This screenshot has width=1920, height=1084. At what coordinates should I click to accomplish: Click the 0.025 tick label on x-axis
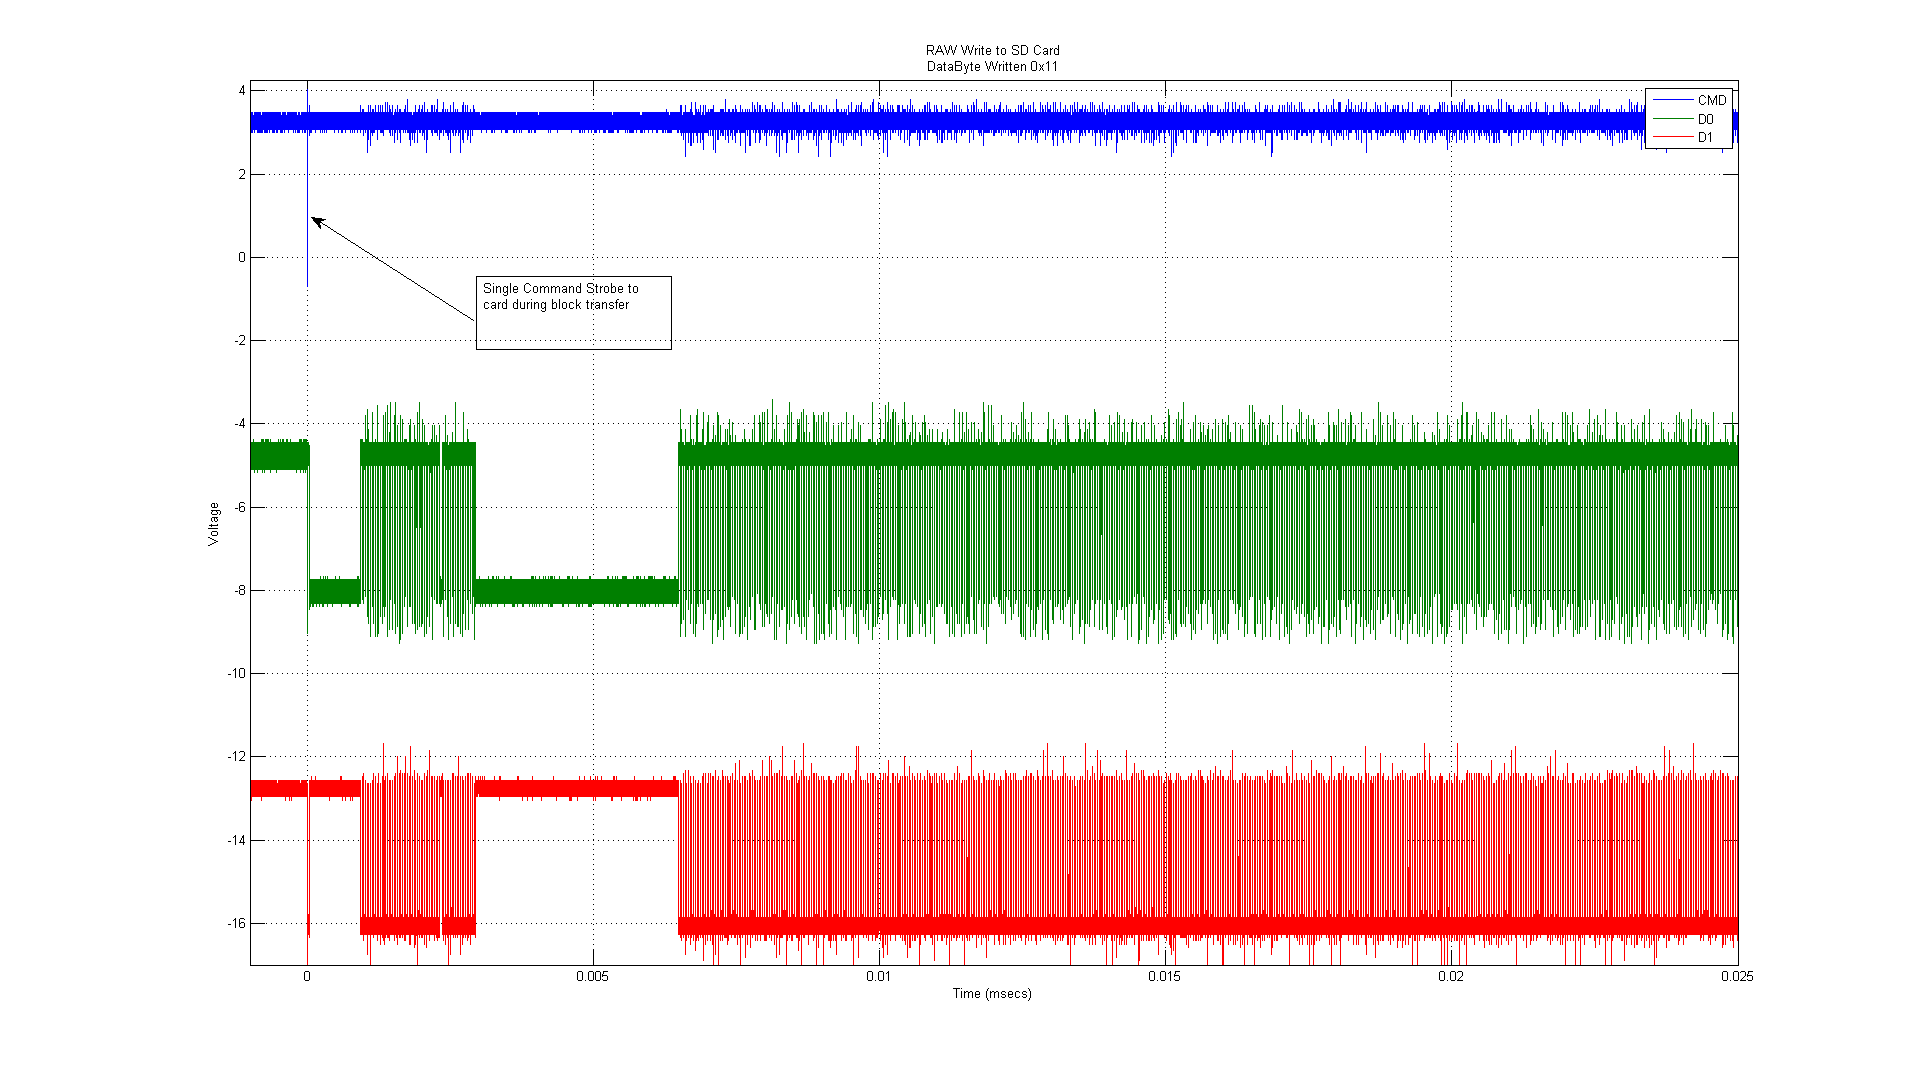pos(1737,977)
